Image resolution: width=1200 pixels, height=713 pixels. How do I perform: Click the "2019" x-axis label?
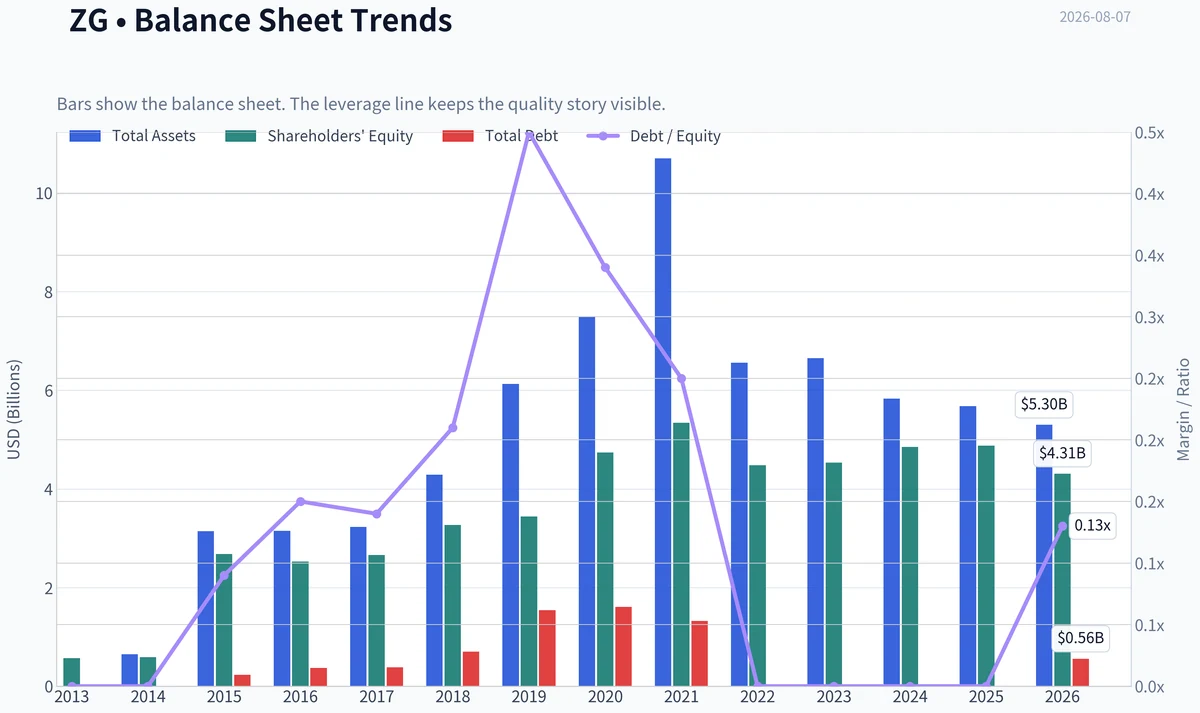coord(529,697)
